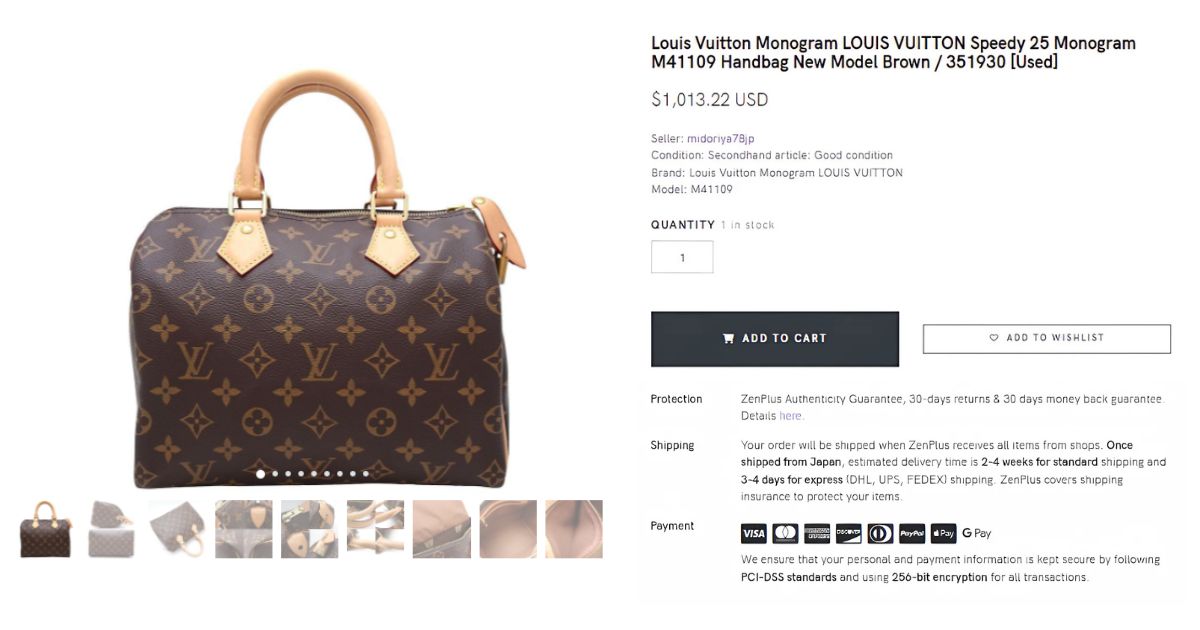This screenshot has width=1200, height=630.
Task: Select the third angled bag thumbnail
Action: coord(177,529)
